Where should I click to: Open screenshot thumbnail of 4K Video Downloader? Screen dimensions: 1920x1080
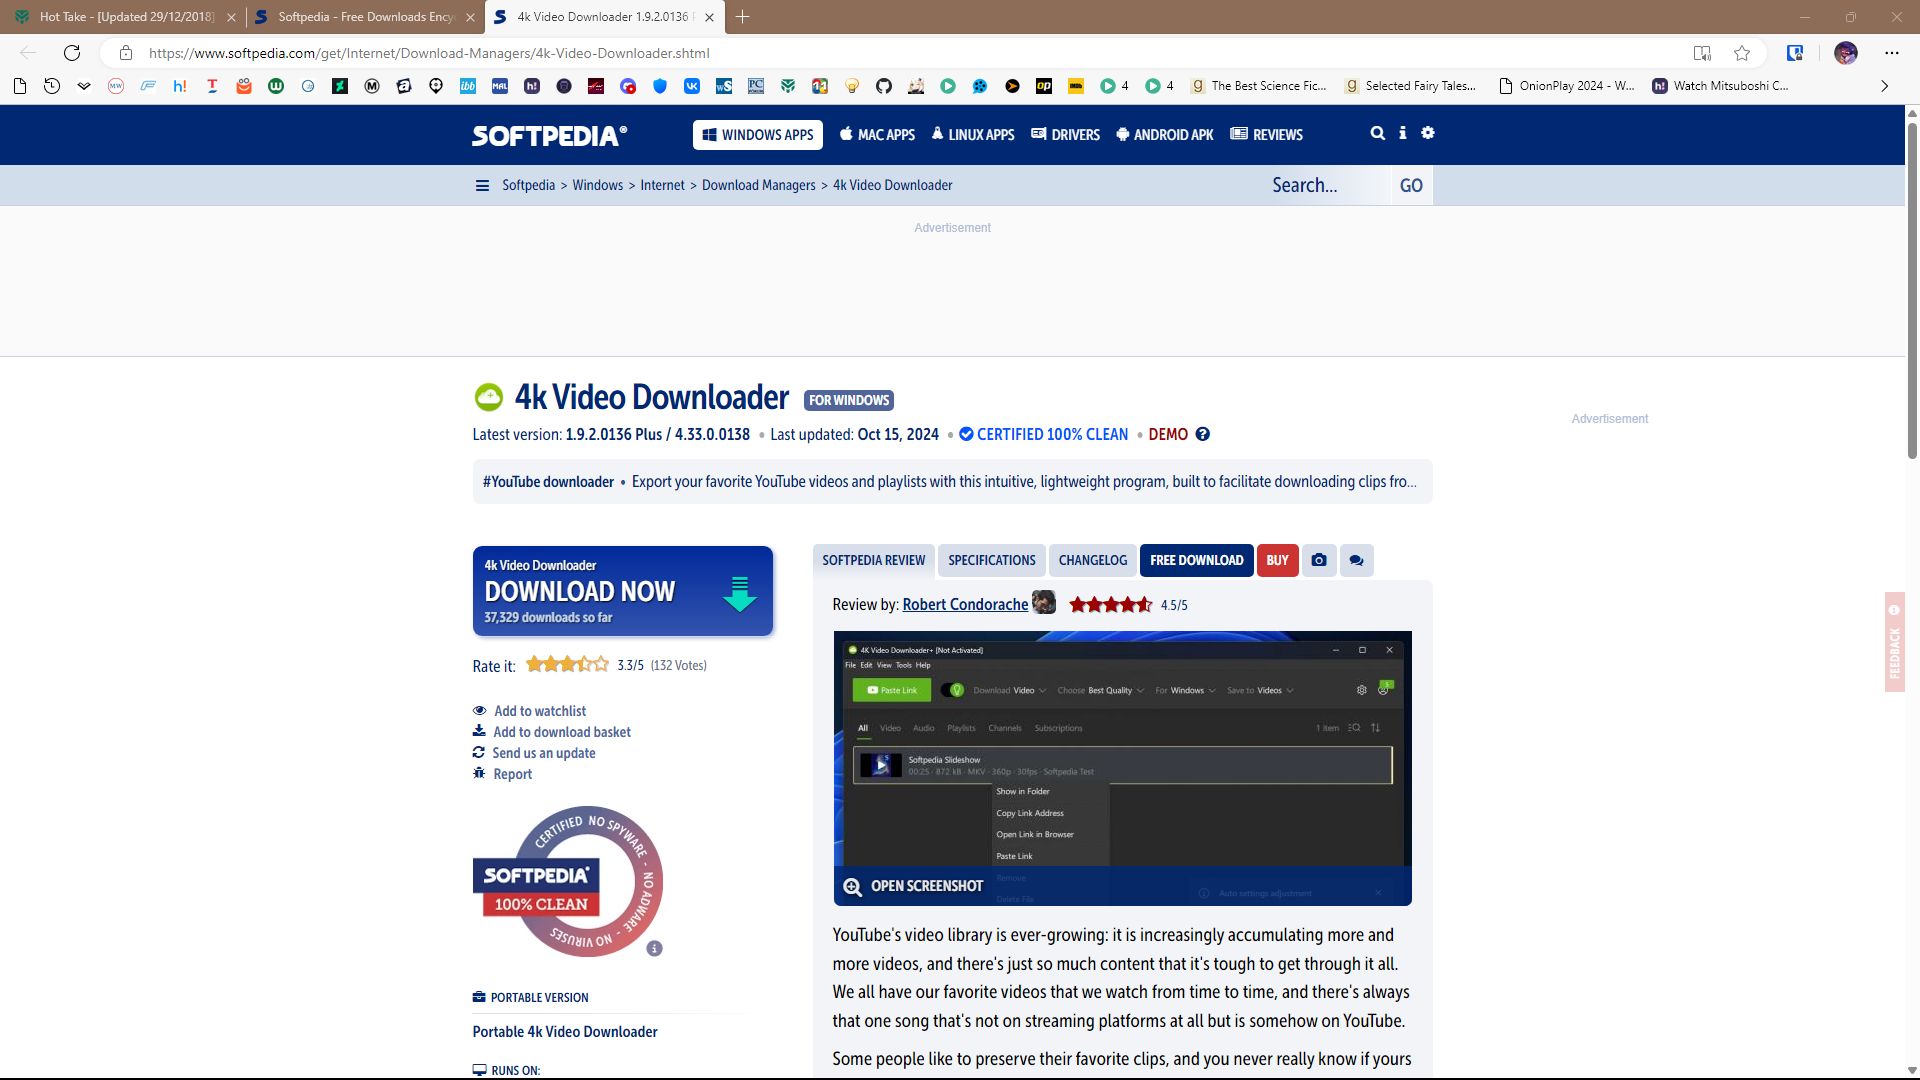click(x=1122, y=768)
